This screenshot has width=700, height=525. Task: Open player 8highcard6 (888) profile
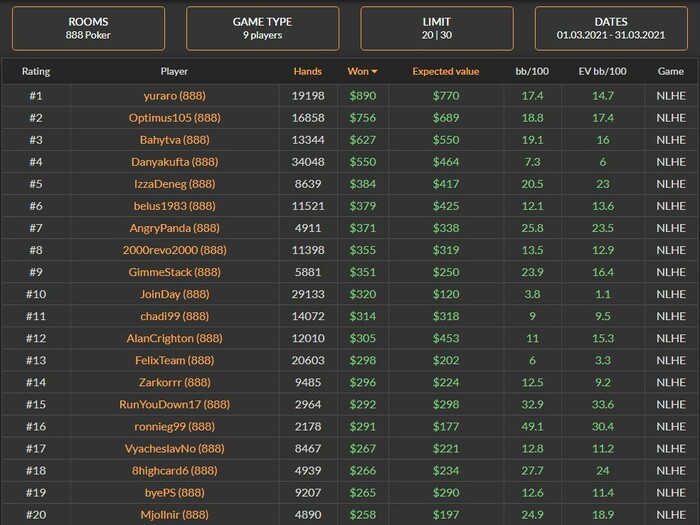tap(175, 471)
